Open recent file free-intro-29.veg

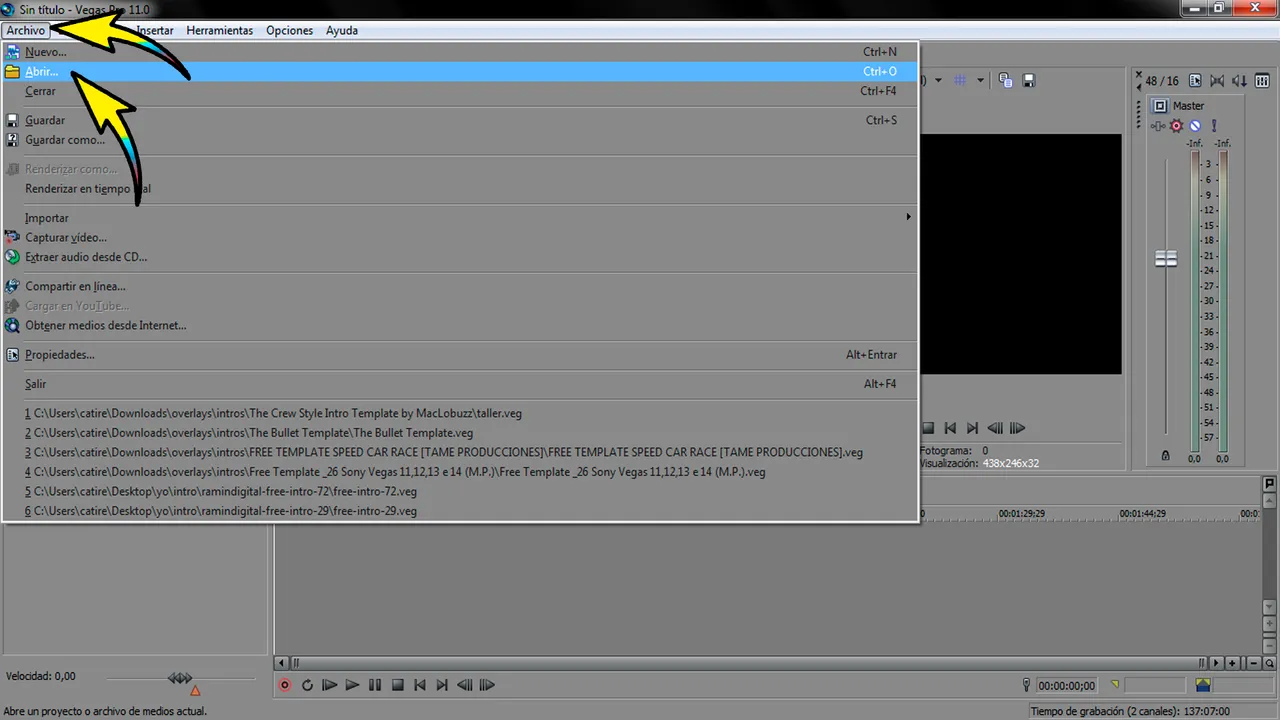coord(460,511)
